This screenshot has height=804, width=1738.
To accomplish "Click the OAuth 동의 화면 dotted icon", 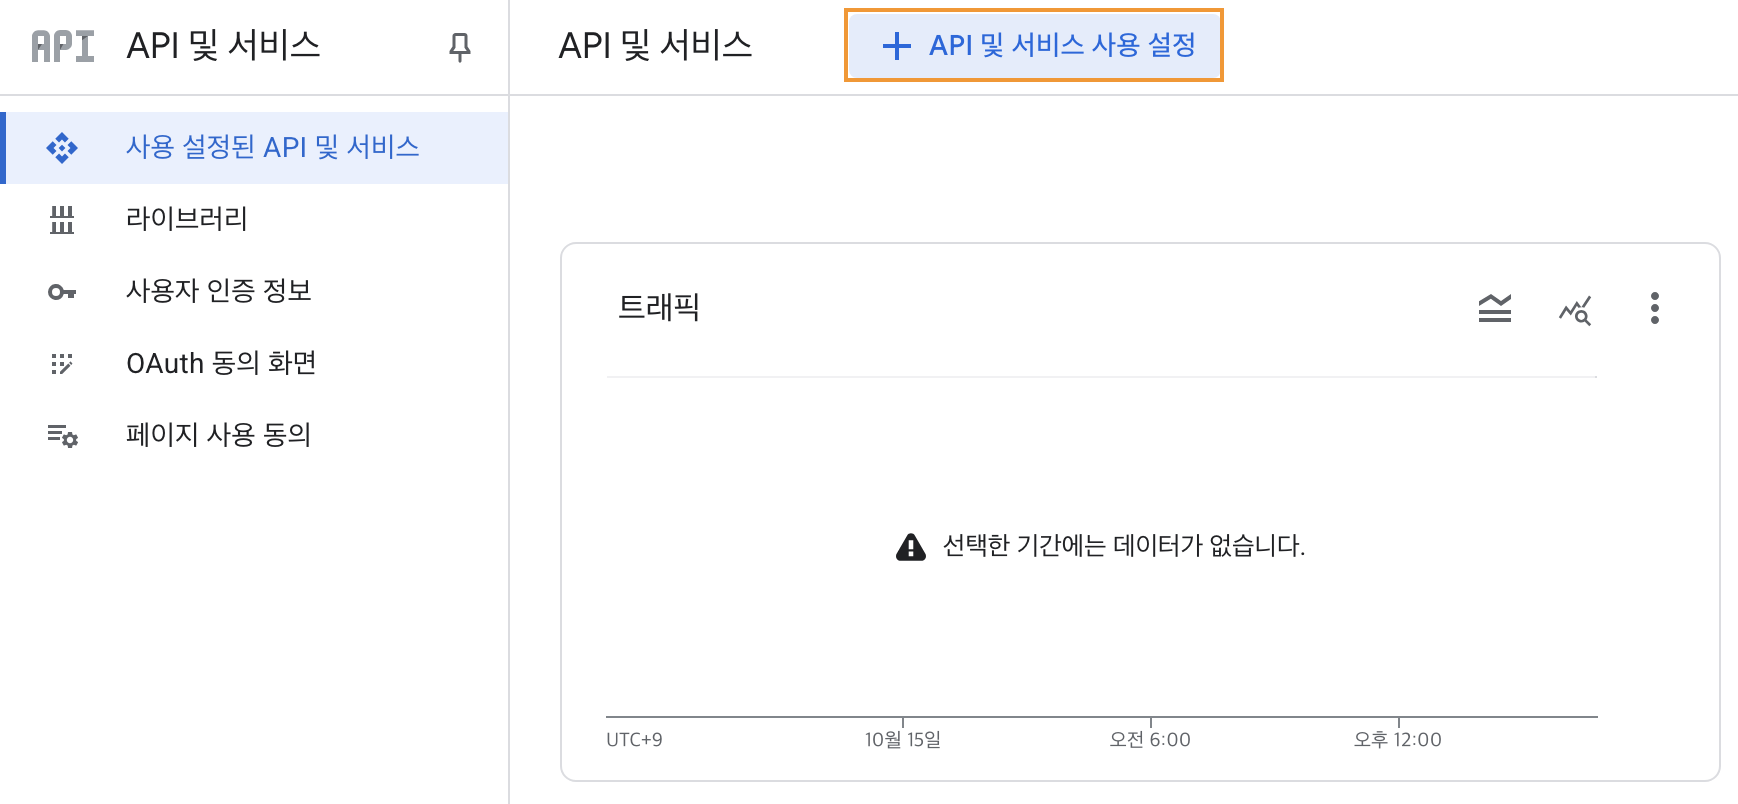I will 62,364.
